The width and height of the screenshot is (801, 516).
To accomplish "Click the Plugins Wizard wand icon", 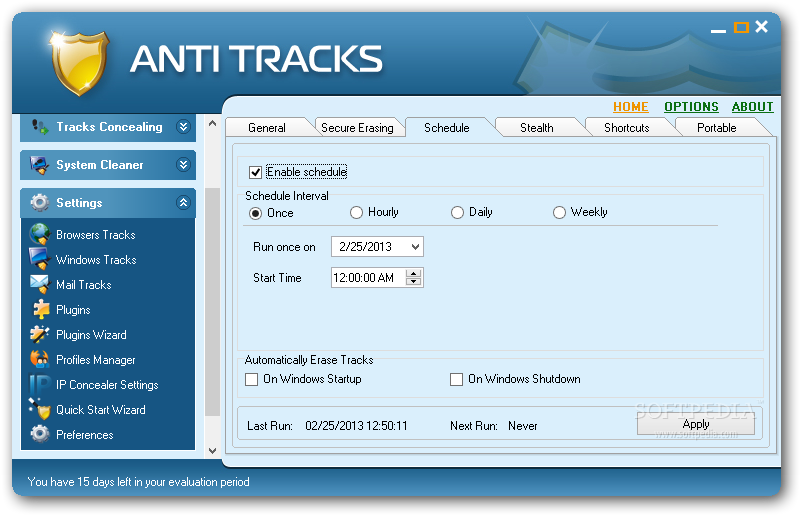I will click(x=39, y=334).
